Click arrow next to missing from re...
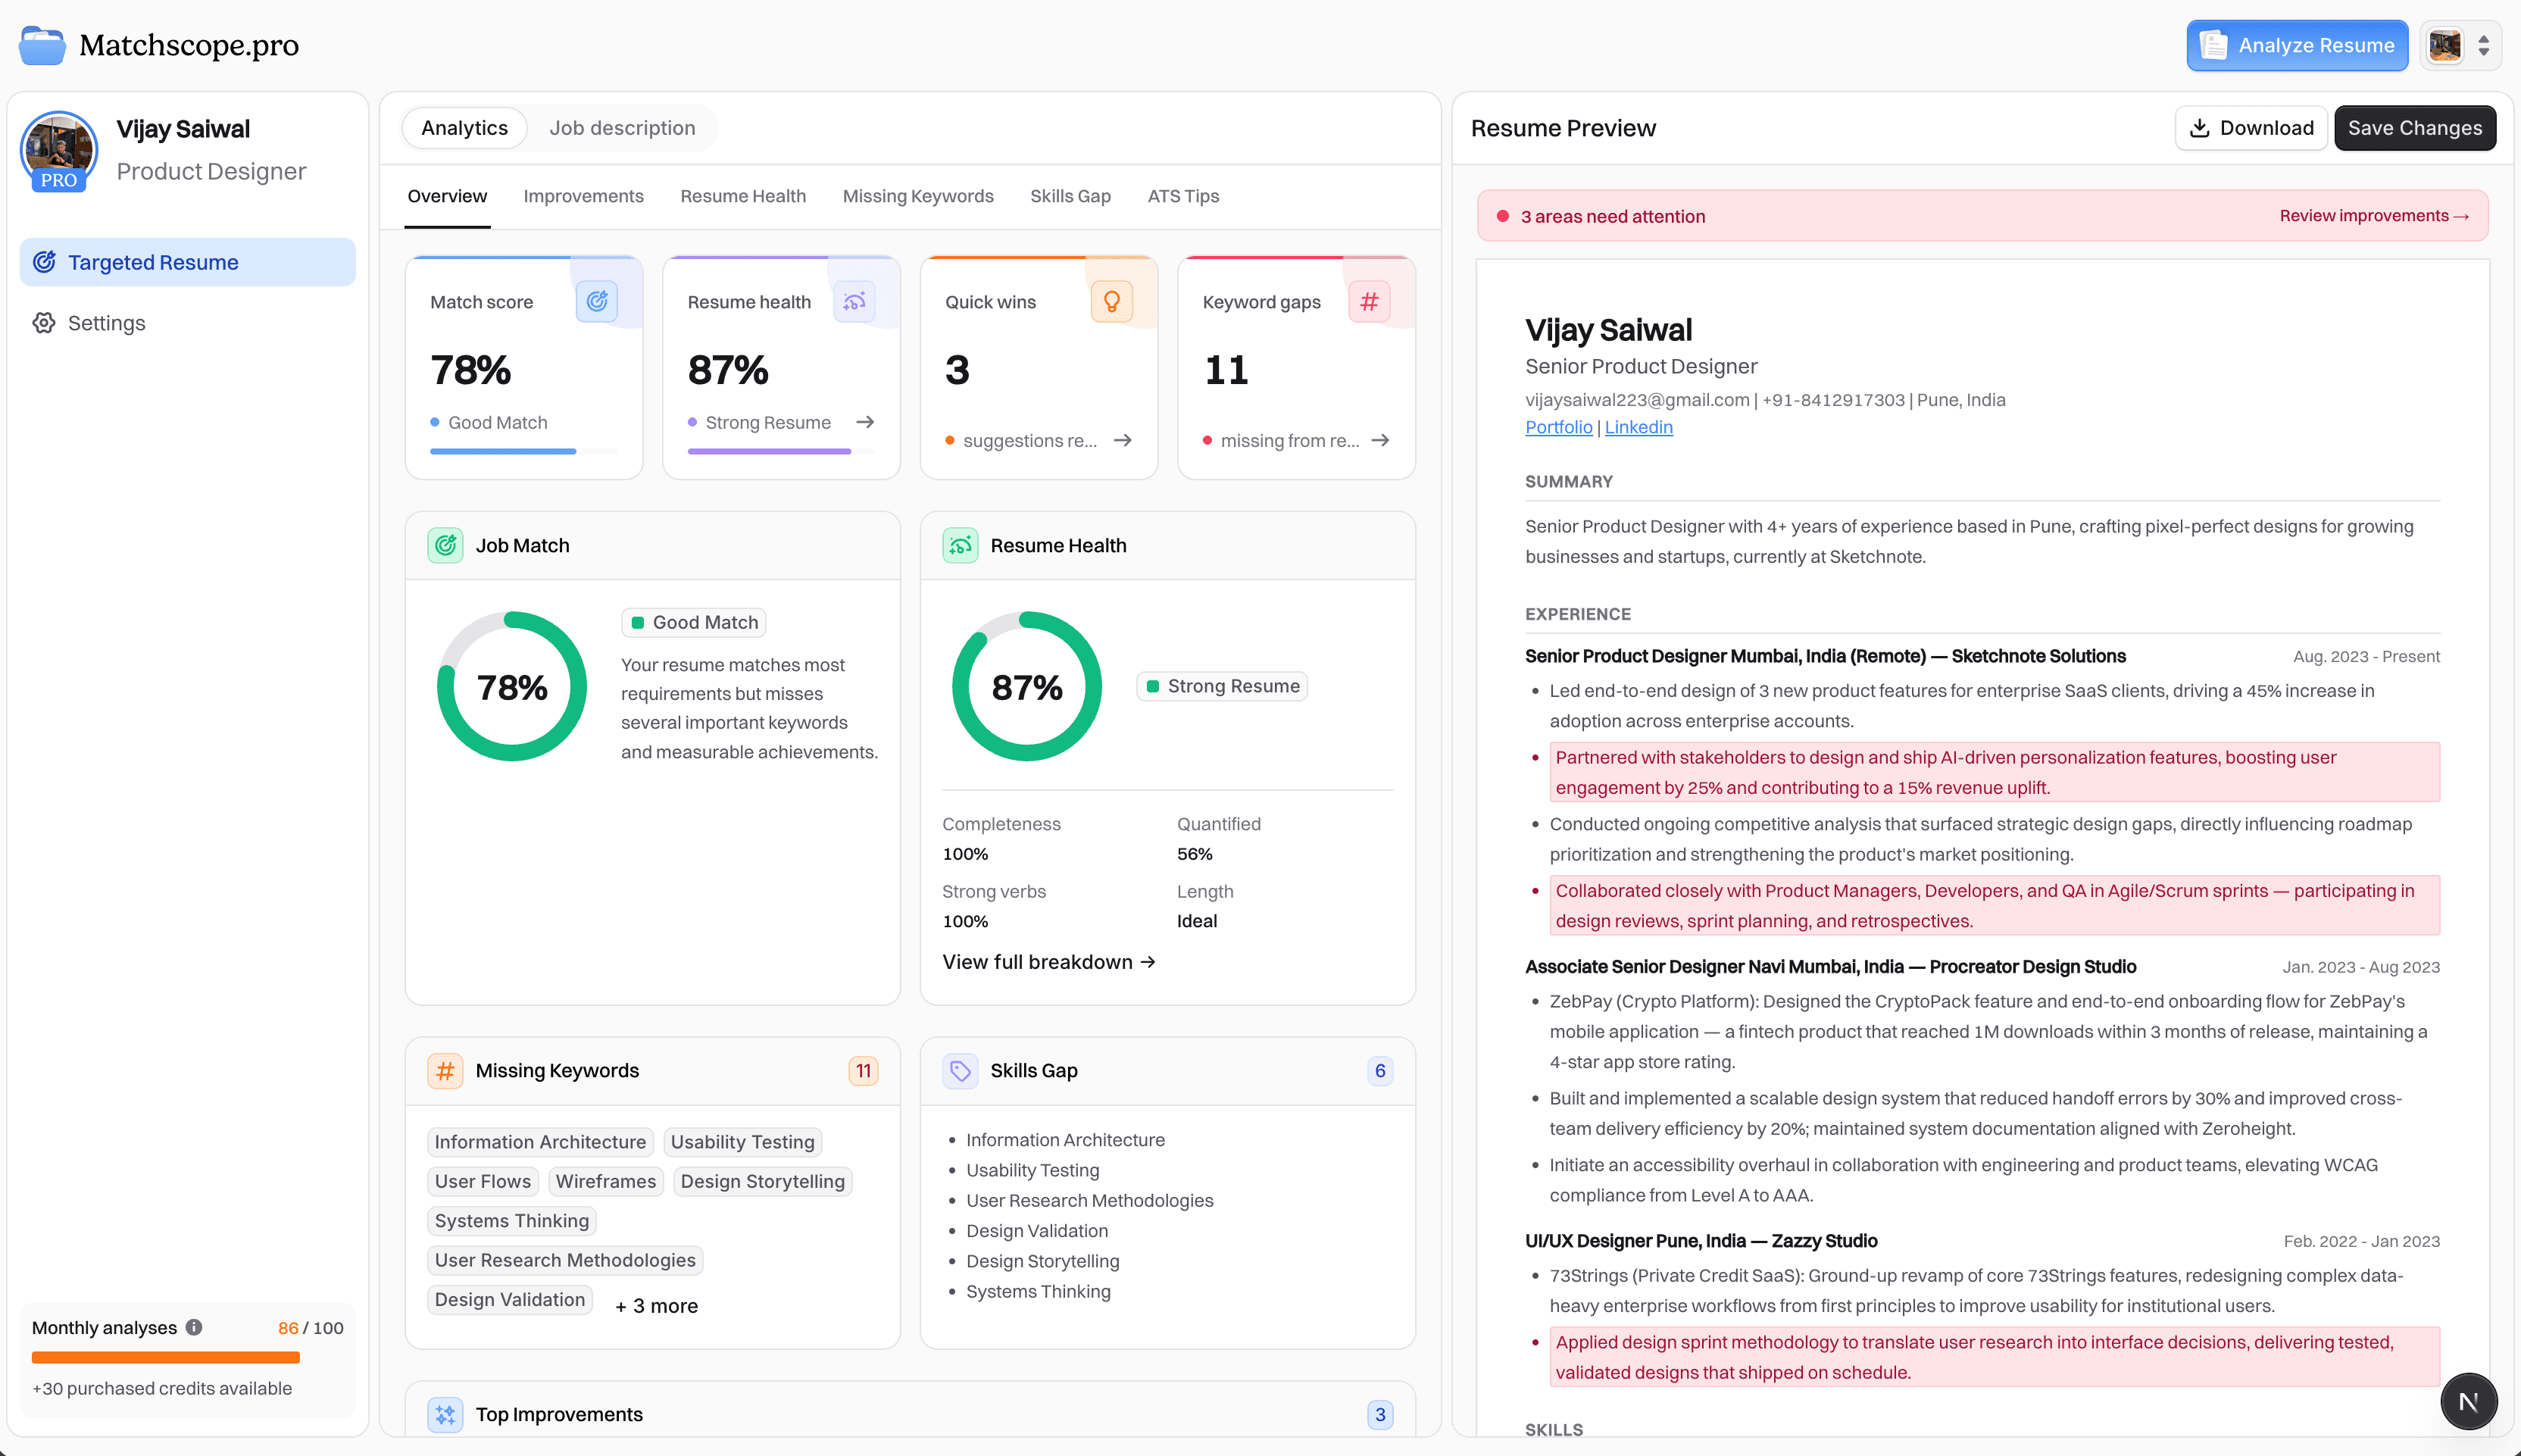This screenshot has height=1456, width=2521. 1380,440
